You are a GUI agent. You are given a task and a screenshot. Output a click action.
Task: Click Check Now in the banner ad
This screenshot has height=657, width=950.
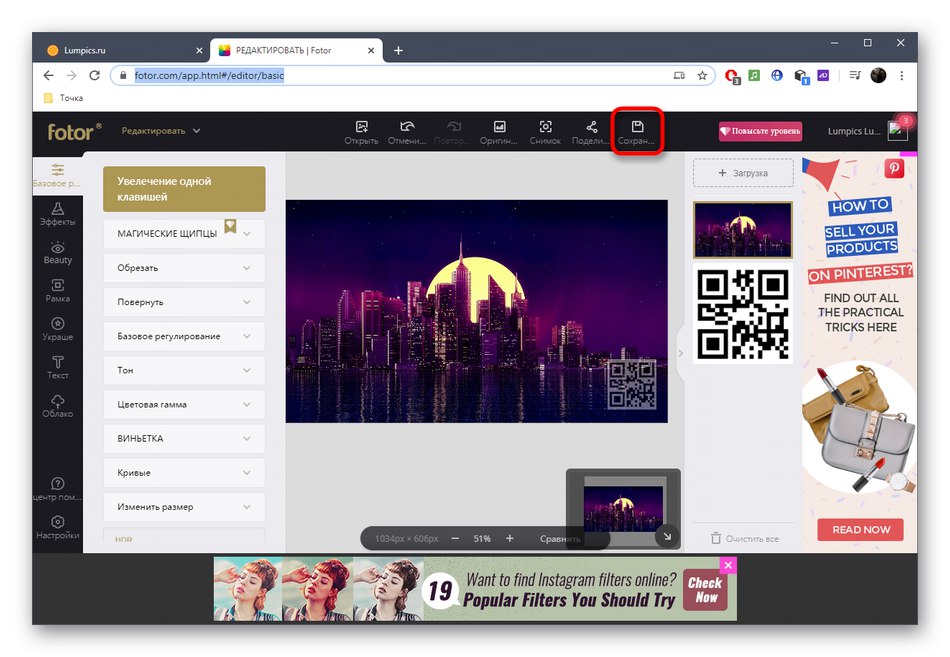(705, 590)
